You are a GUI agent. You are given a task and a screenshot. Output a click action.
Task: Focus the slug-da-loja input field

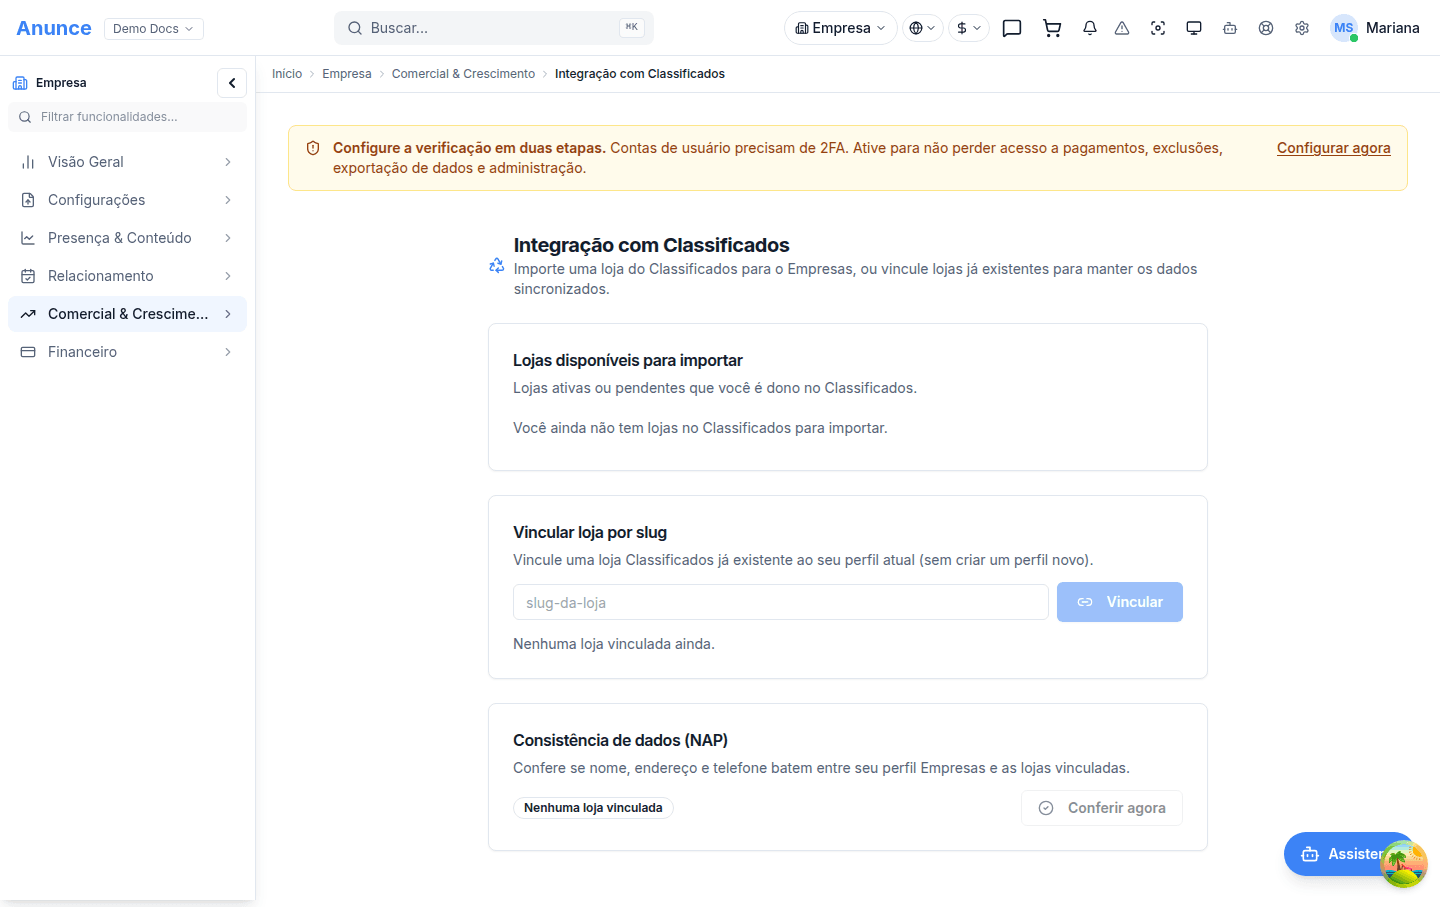click(x=781, y=602)
